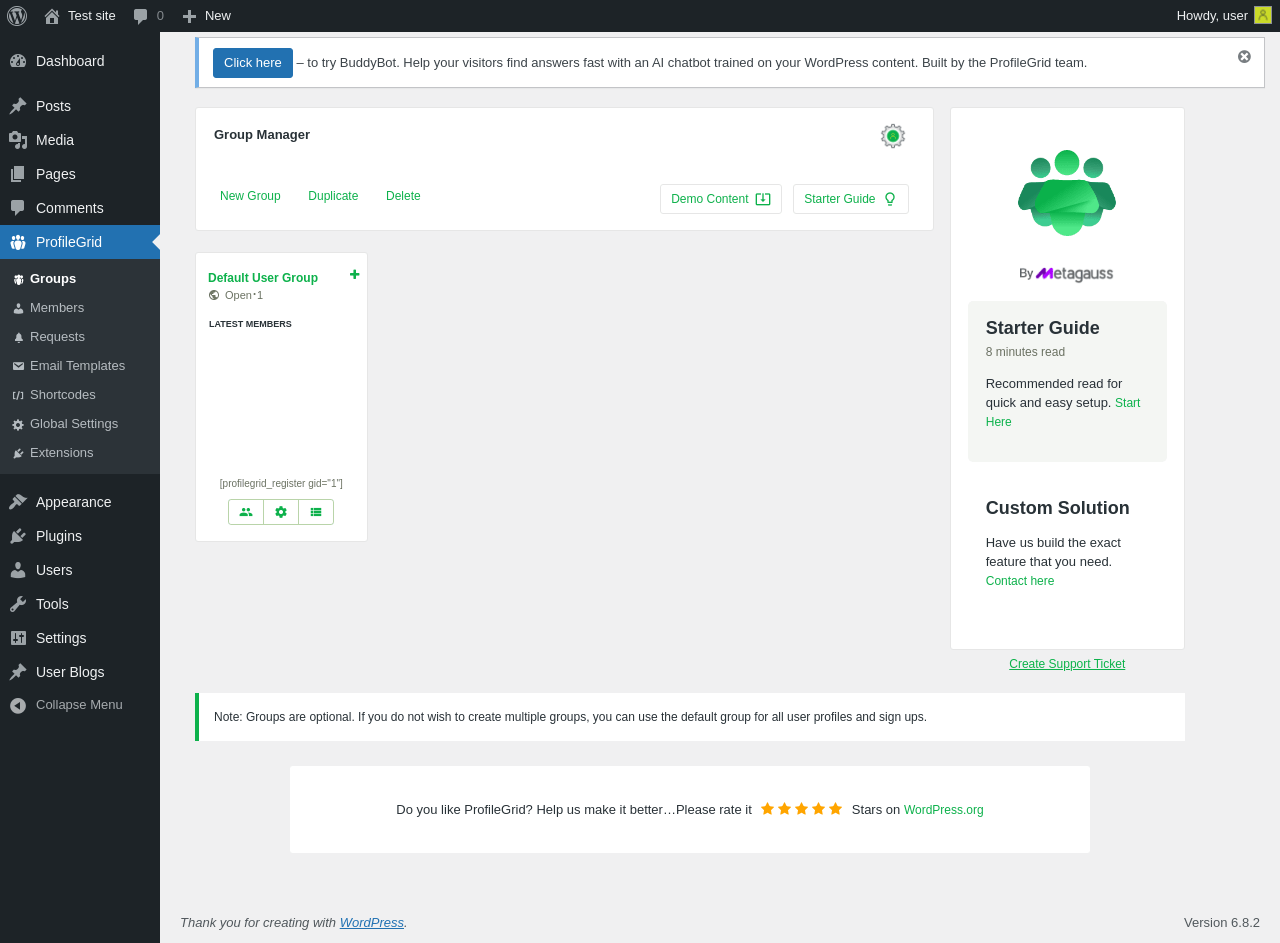Click Create Support Ticket link
Image resolution: width=1280 pixels, height=943 pixels.
1067,664
